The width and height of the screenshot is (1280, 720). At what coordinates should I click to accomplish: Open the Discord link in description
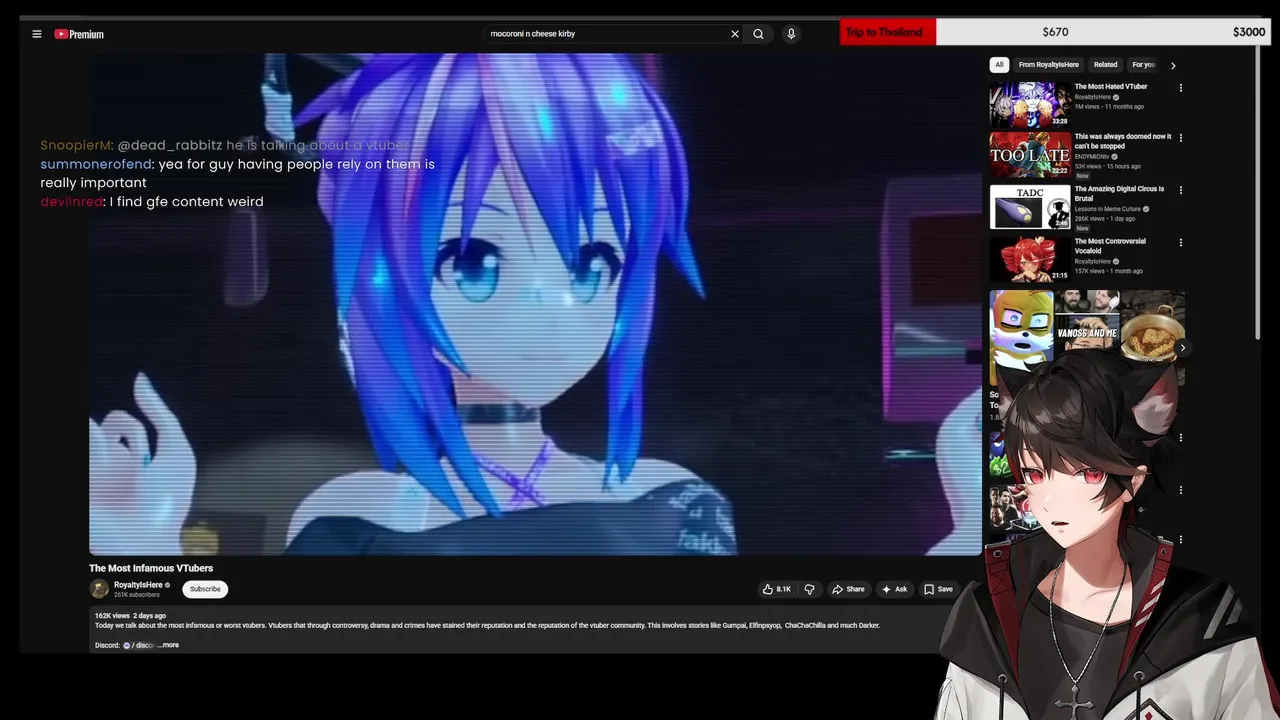click(138, 645)
